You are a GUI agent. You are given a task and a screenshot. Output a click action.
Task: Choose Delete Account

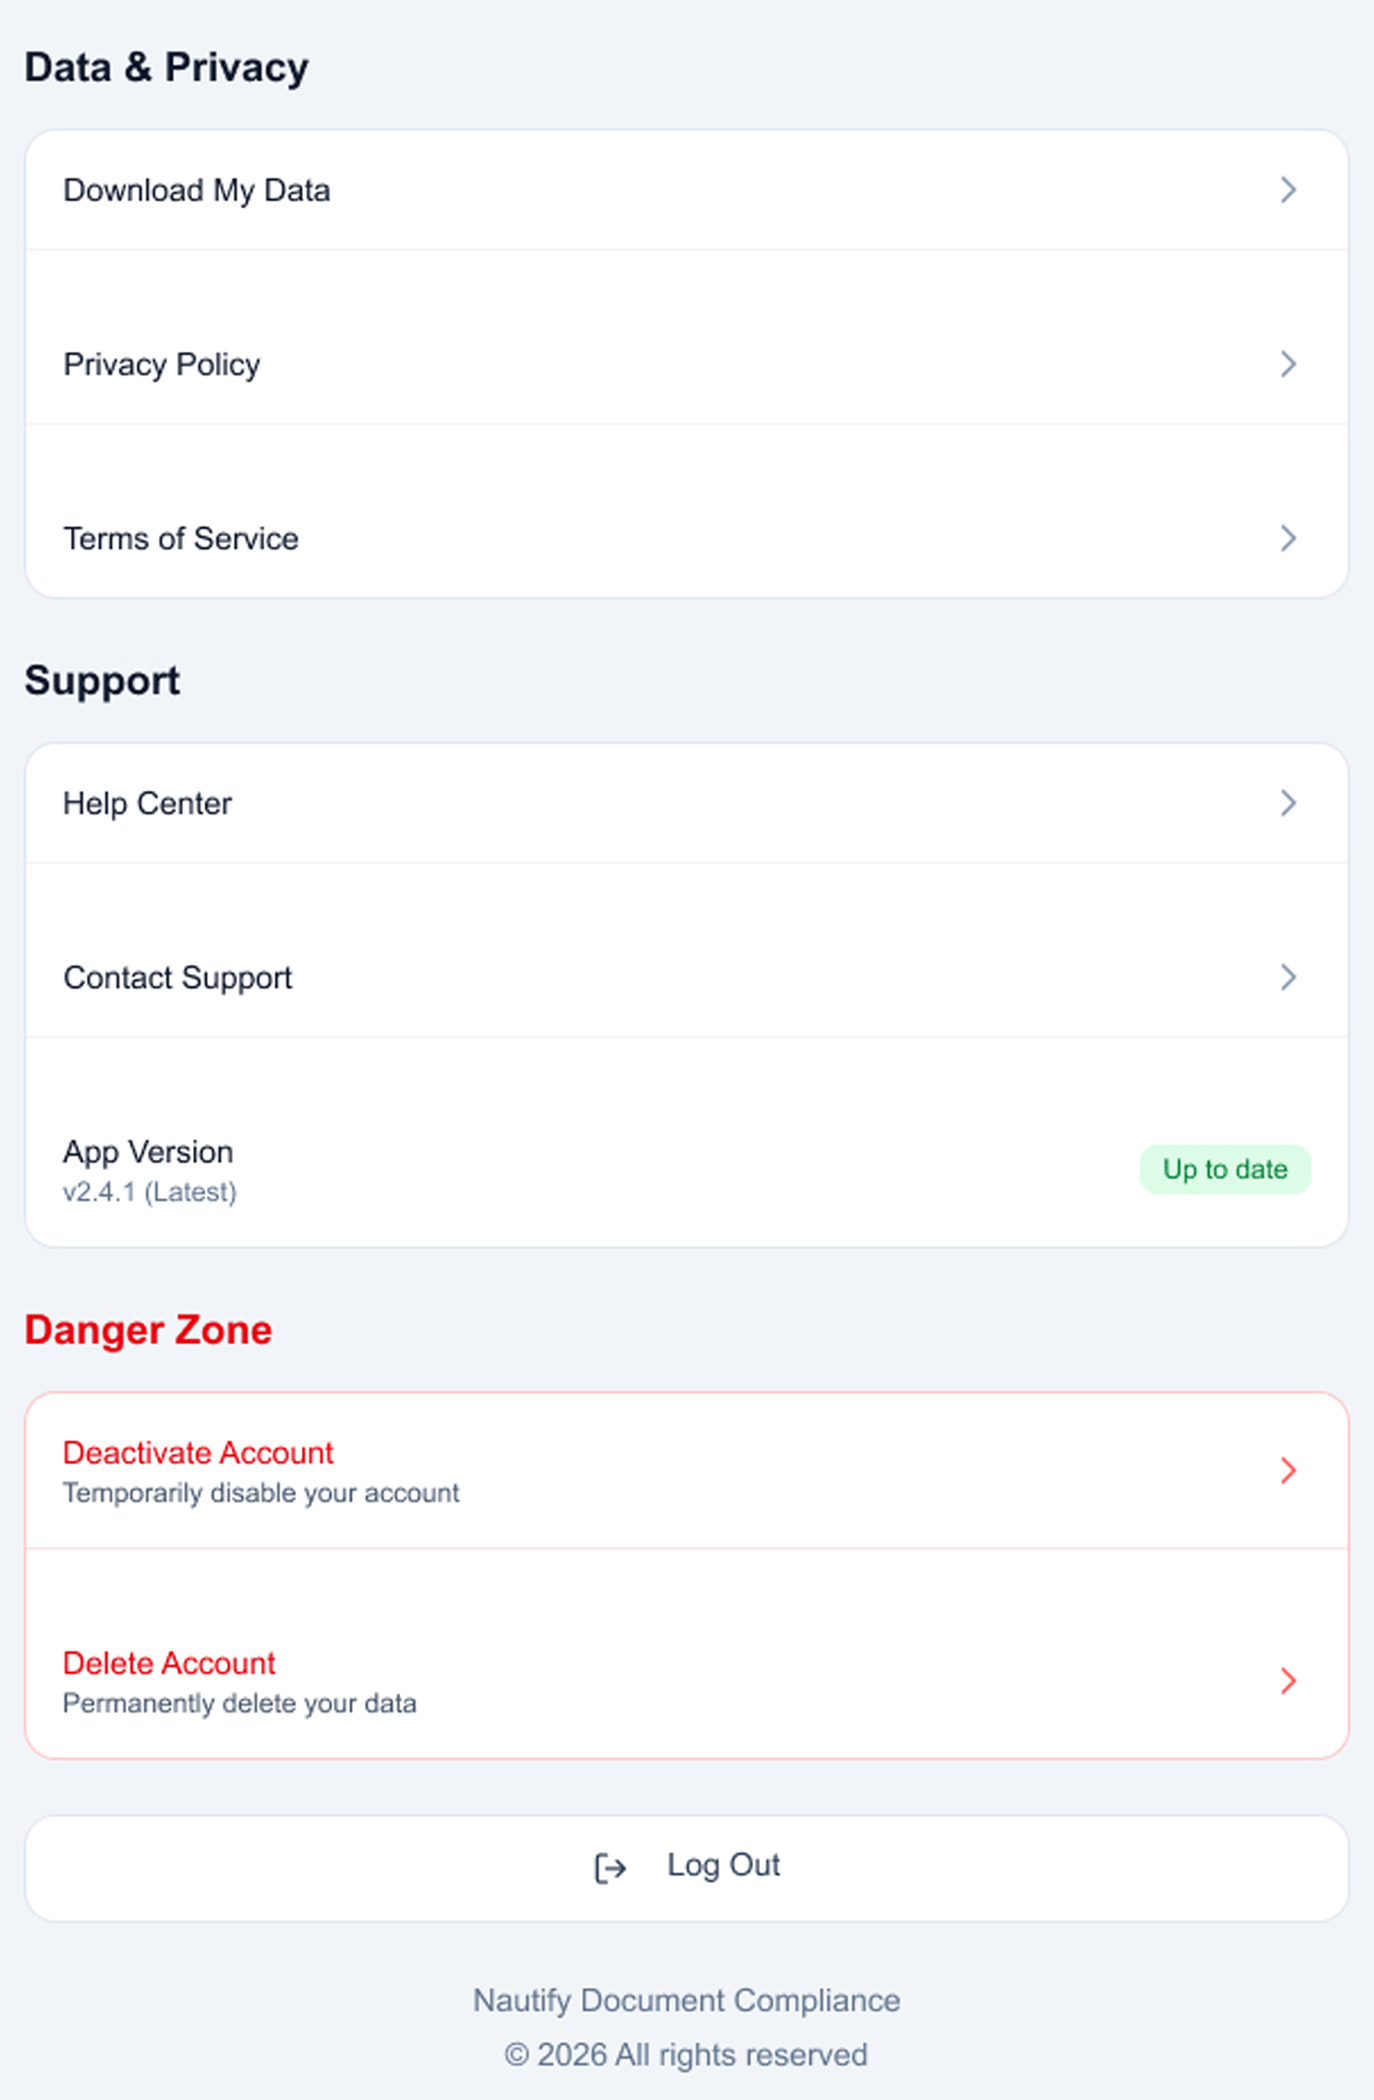pos(169,1663)
